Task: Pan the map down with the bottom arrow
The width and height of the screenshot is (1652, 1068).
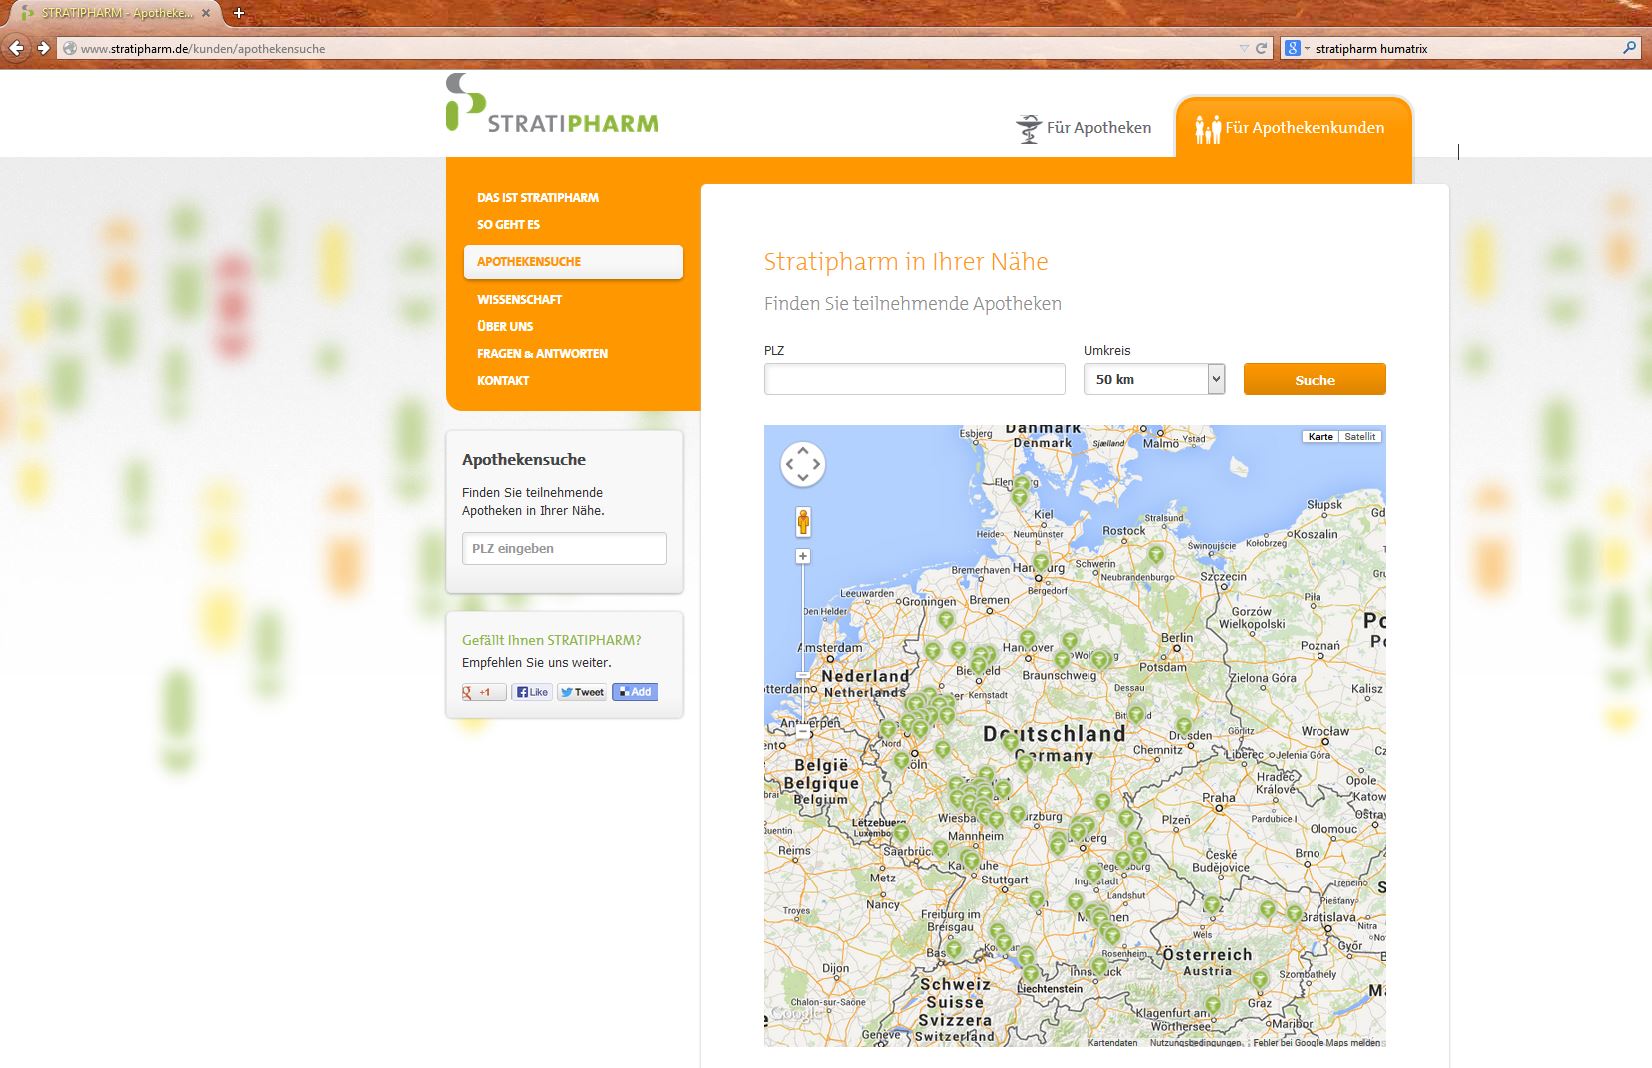Action: (803, 477)
